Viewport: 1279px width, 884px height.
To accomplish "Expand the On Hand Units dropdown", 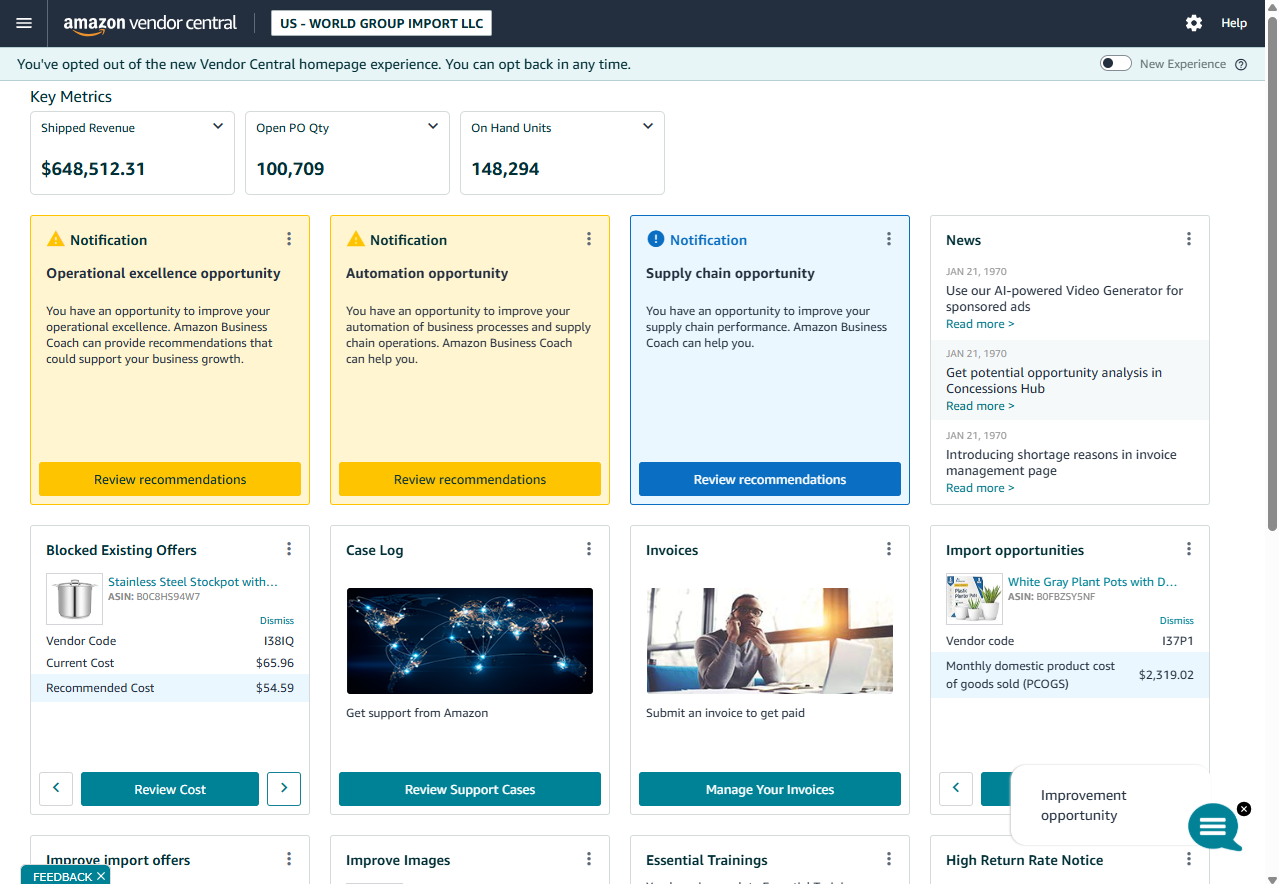I will click(x=648, y=127).
